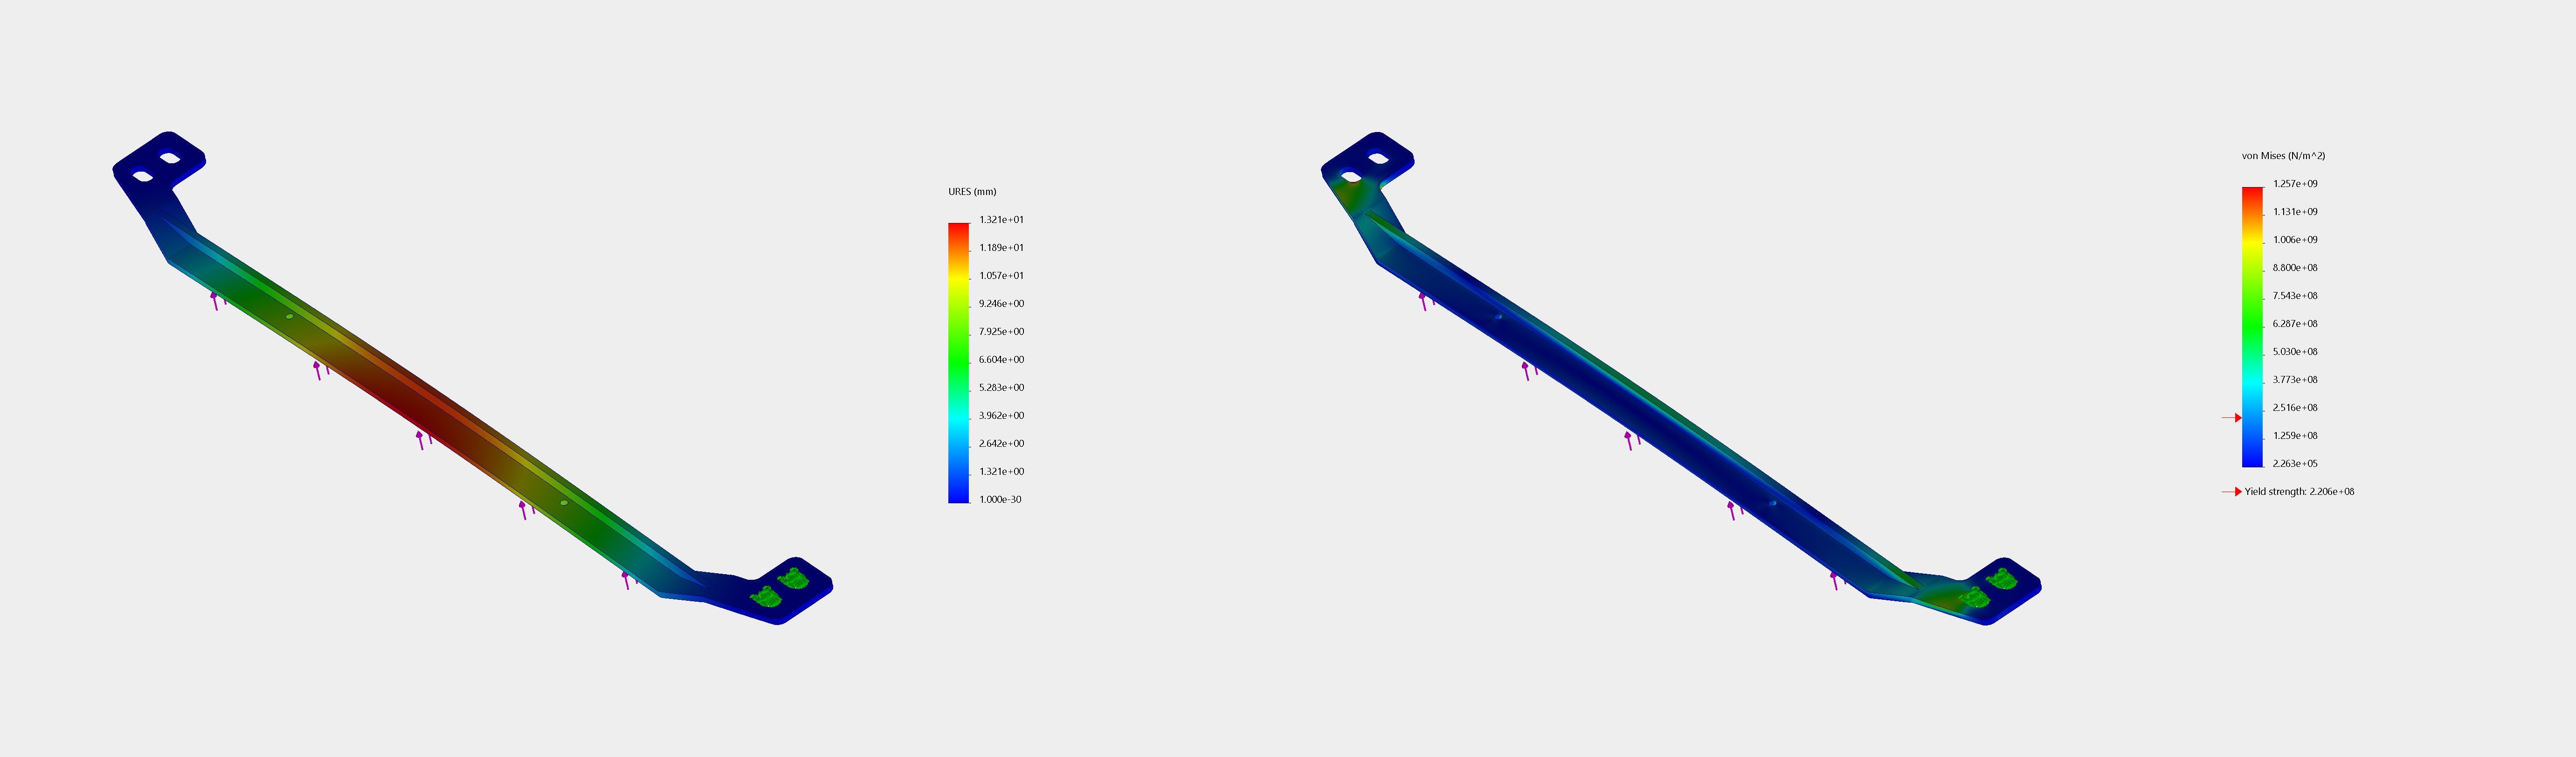
Task: Click the 2.263e+05 minimum stress value
Action: click(2295, 464)
